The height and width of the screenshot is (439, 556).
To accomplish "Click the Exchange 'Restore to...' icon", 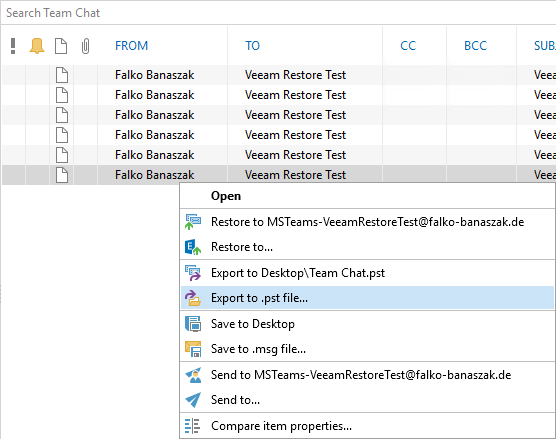I will click(x=193, y=247).
